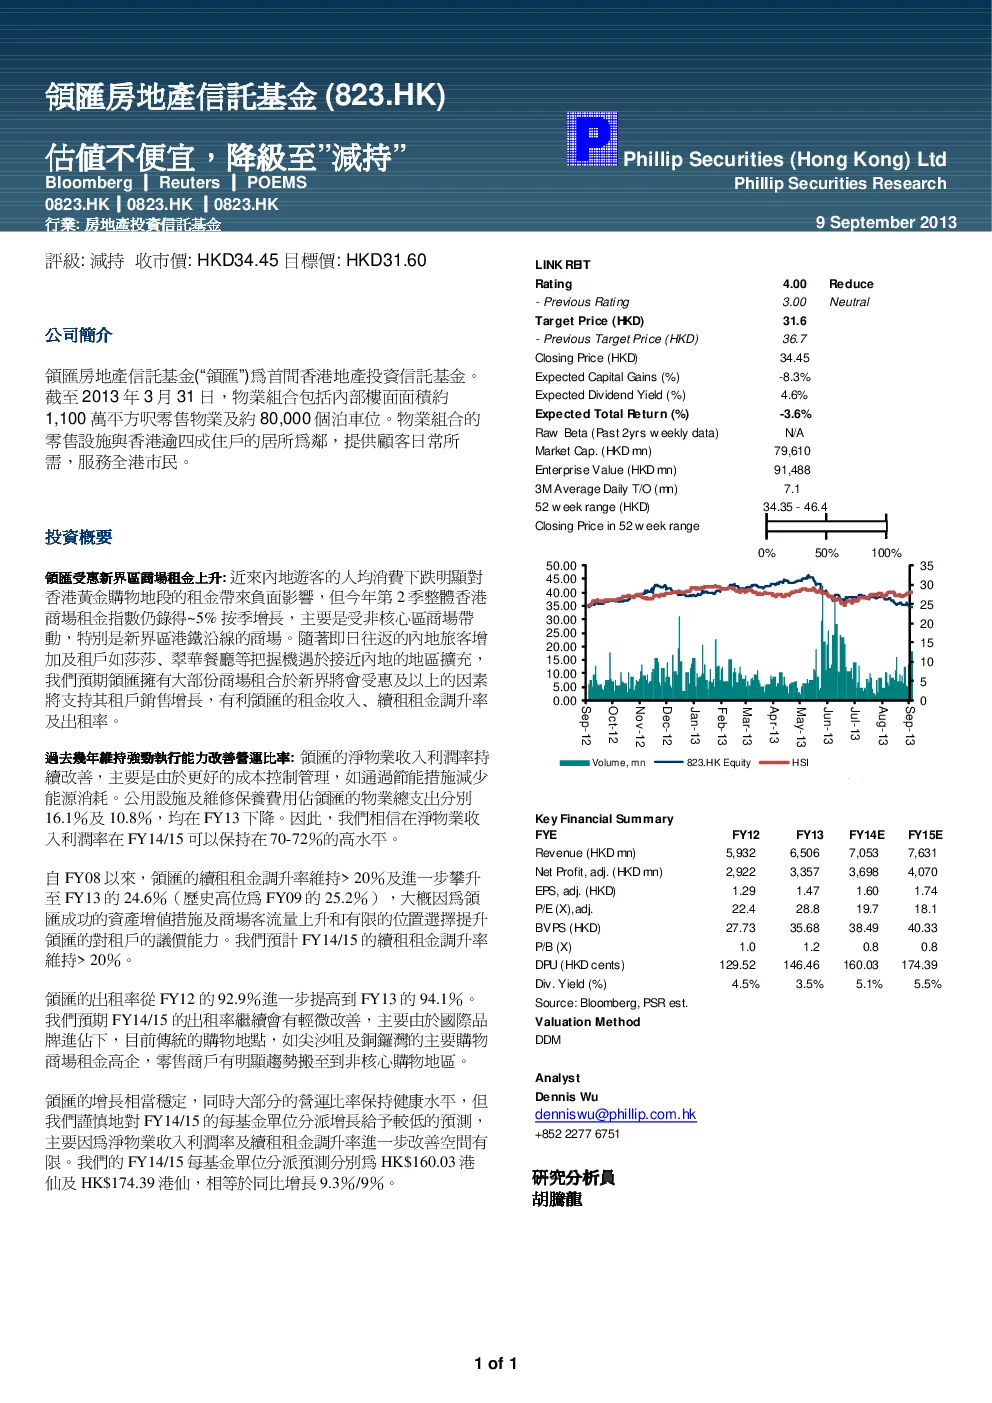Click FY13 Revenue value 6,506
This screenshot has height=1403, width=992.
pos(804,853)
